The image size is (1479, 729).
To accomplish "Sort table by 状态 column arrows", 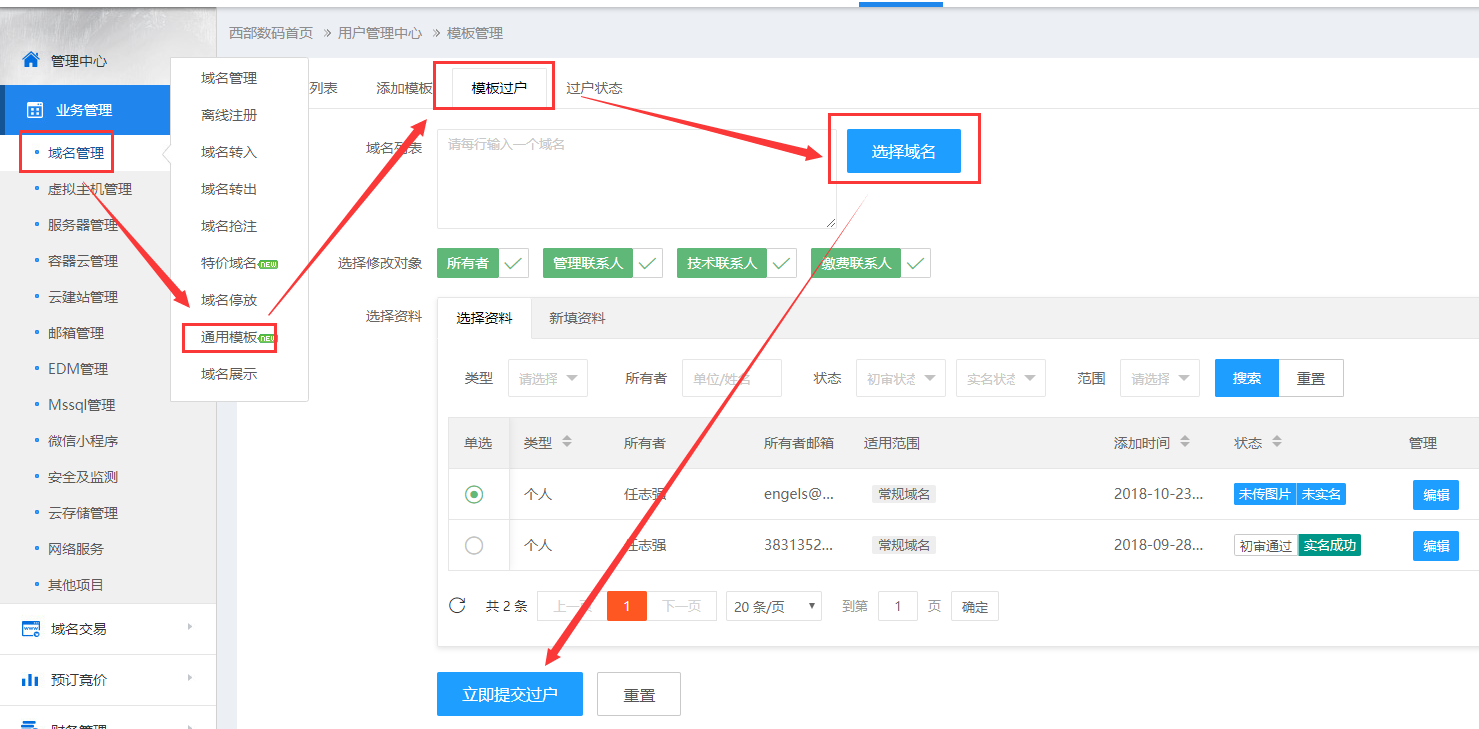I will [1277, 442].
